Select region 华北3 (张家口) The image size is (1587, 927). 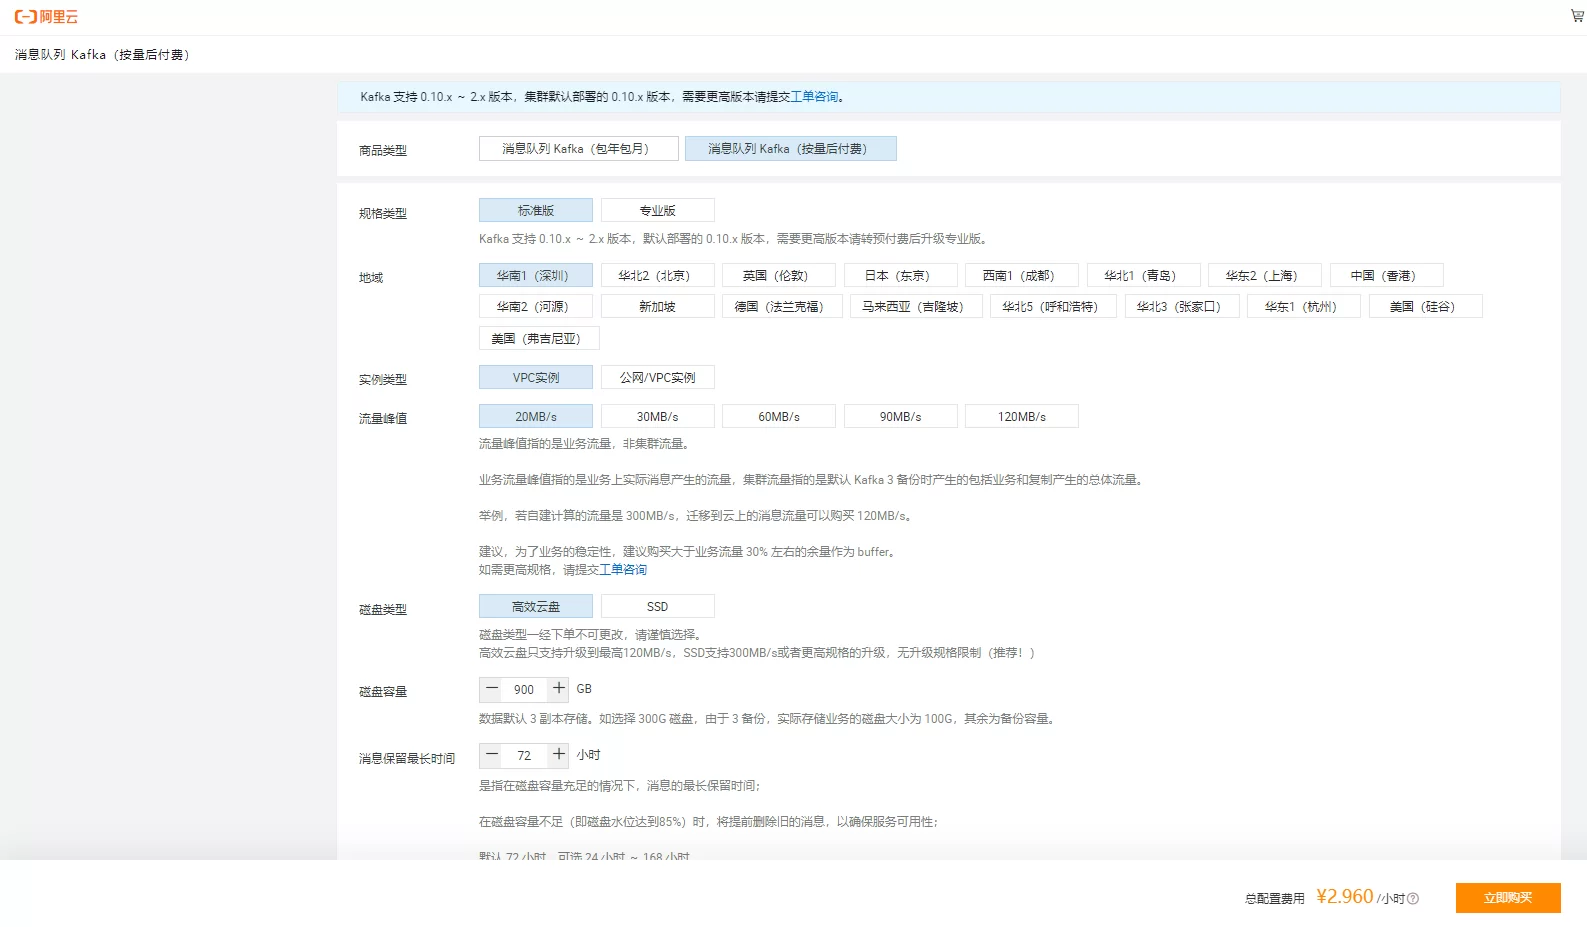pos(1182,306)
